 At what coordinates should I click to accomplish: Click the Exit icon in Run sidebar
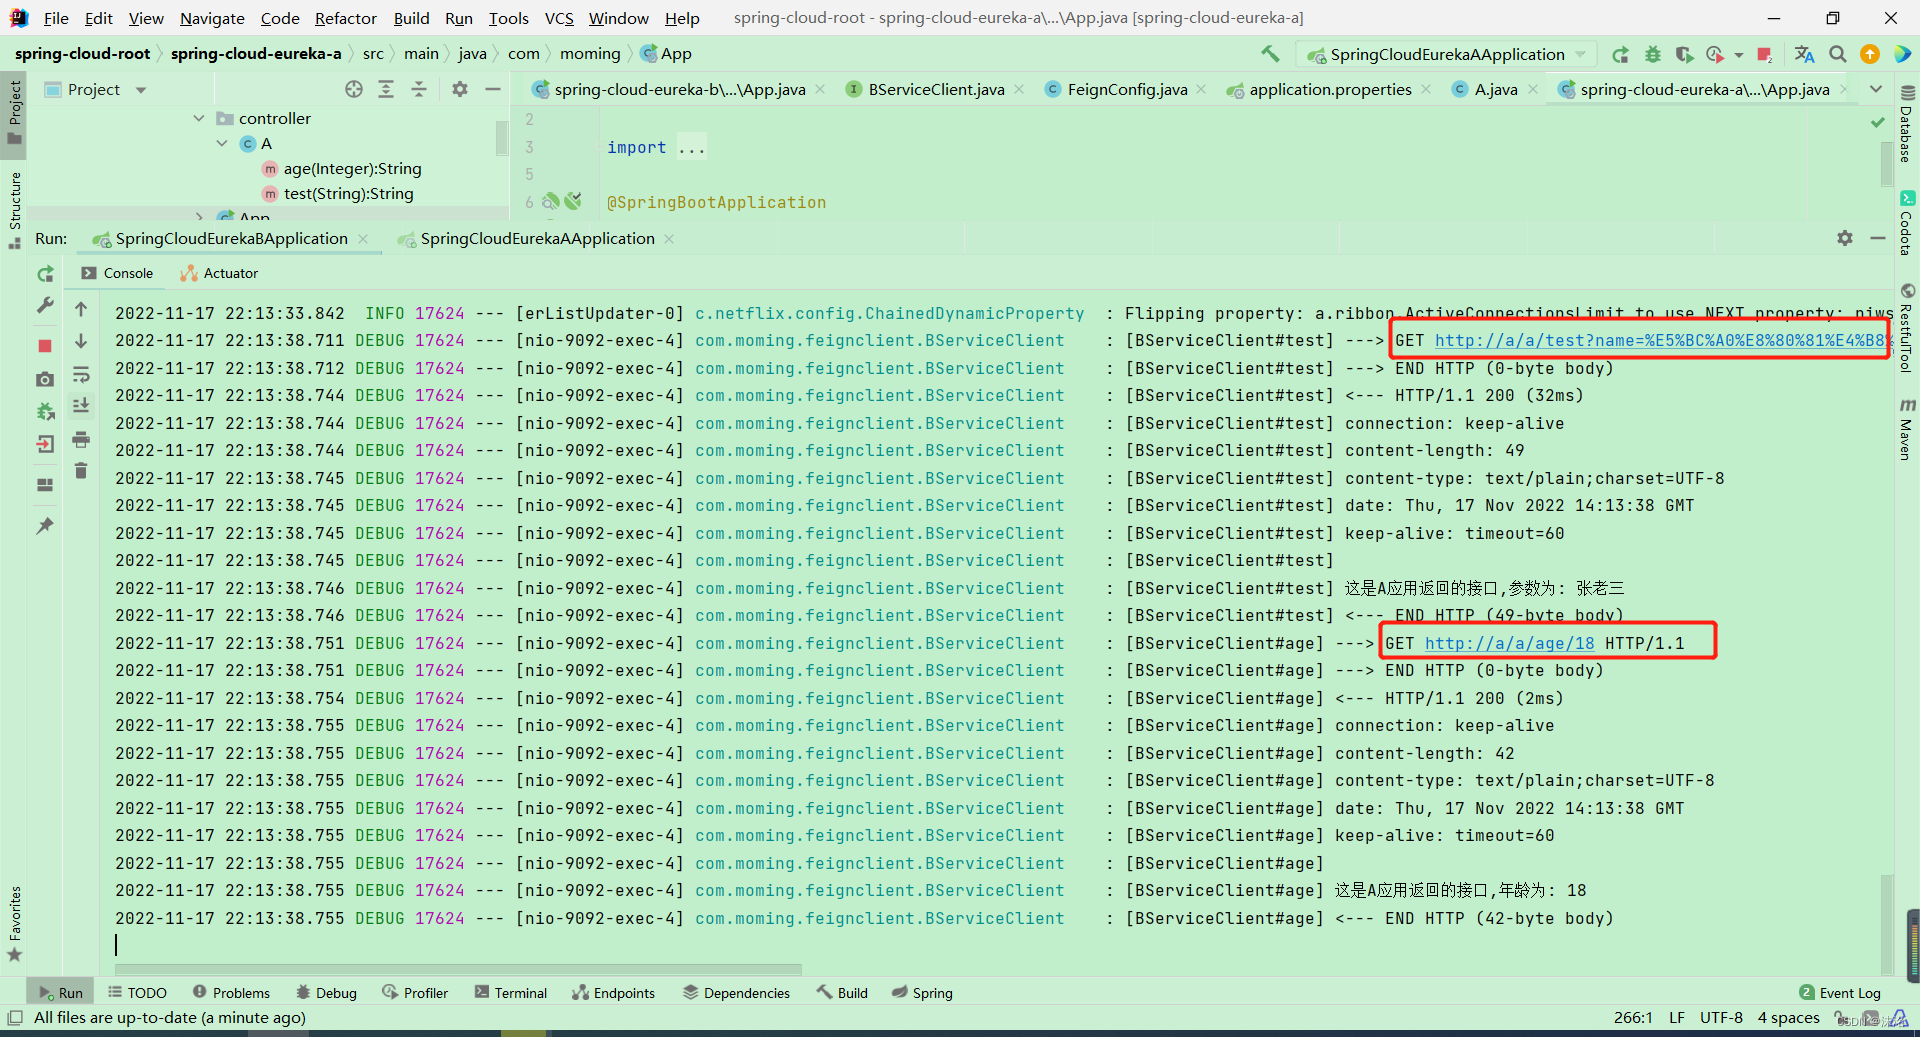(45, 444)
